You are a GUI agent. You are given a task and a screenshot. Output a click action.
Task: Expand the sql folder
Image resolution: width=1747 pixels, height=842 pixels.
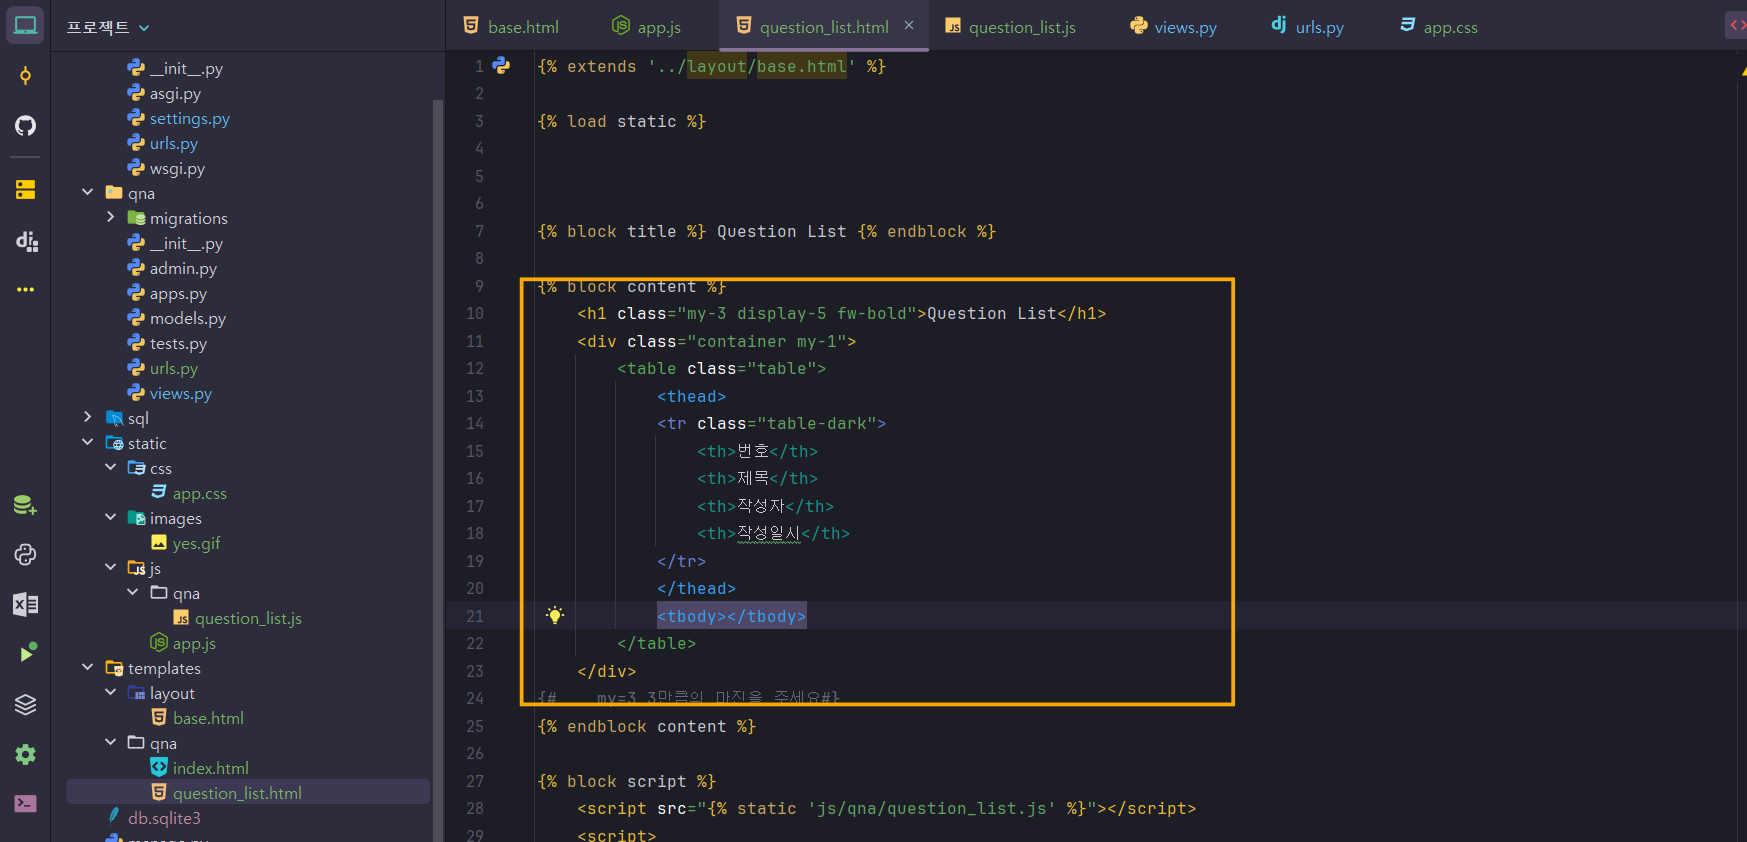point(88,417)
